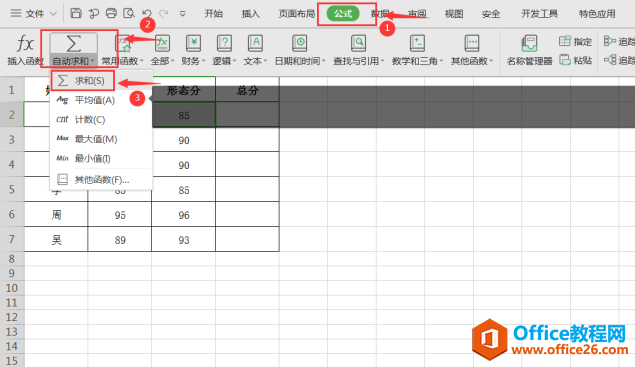Choose 最大值(M) from the dropdown menu

click(x=101, y=139)
